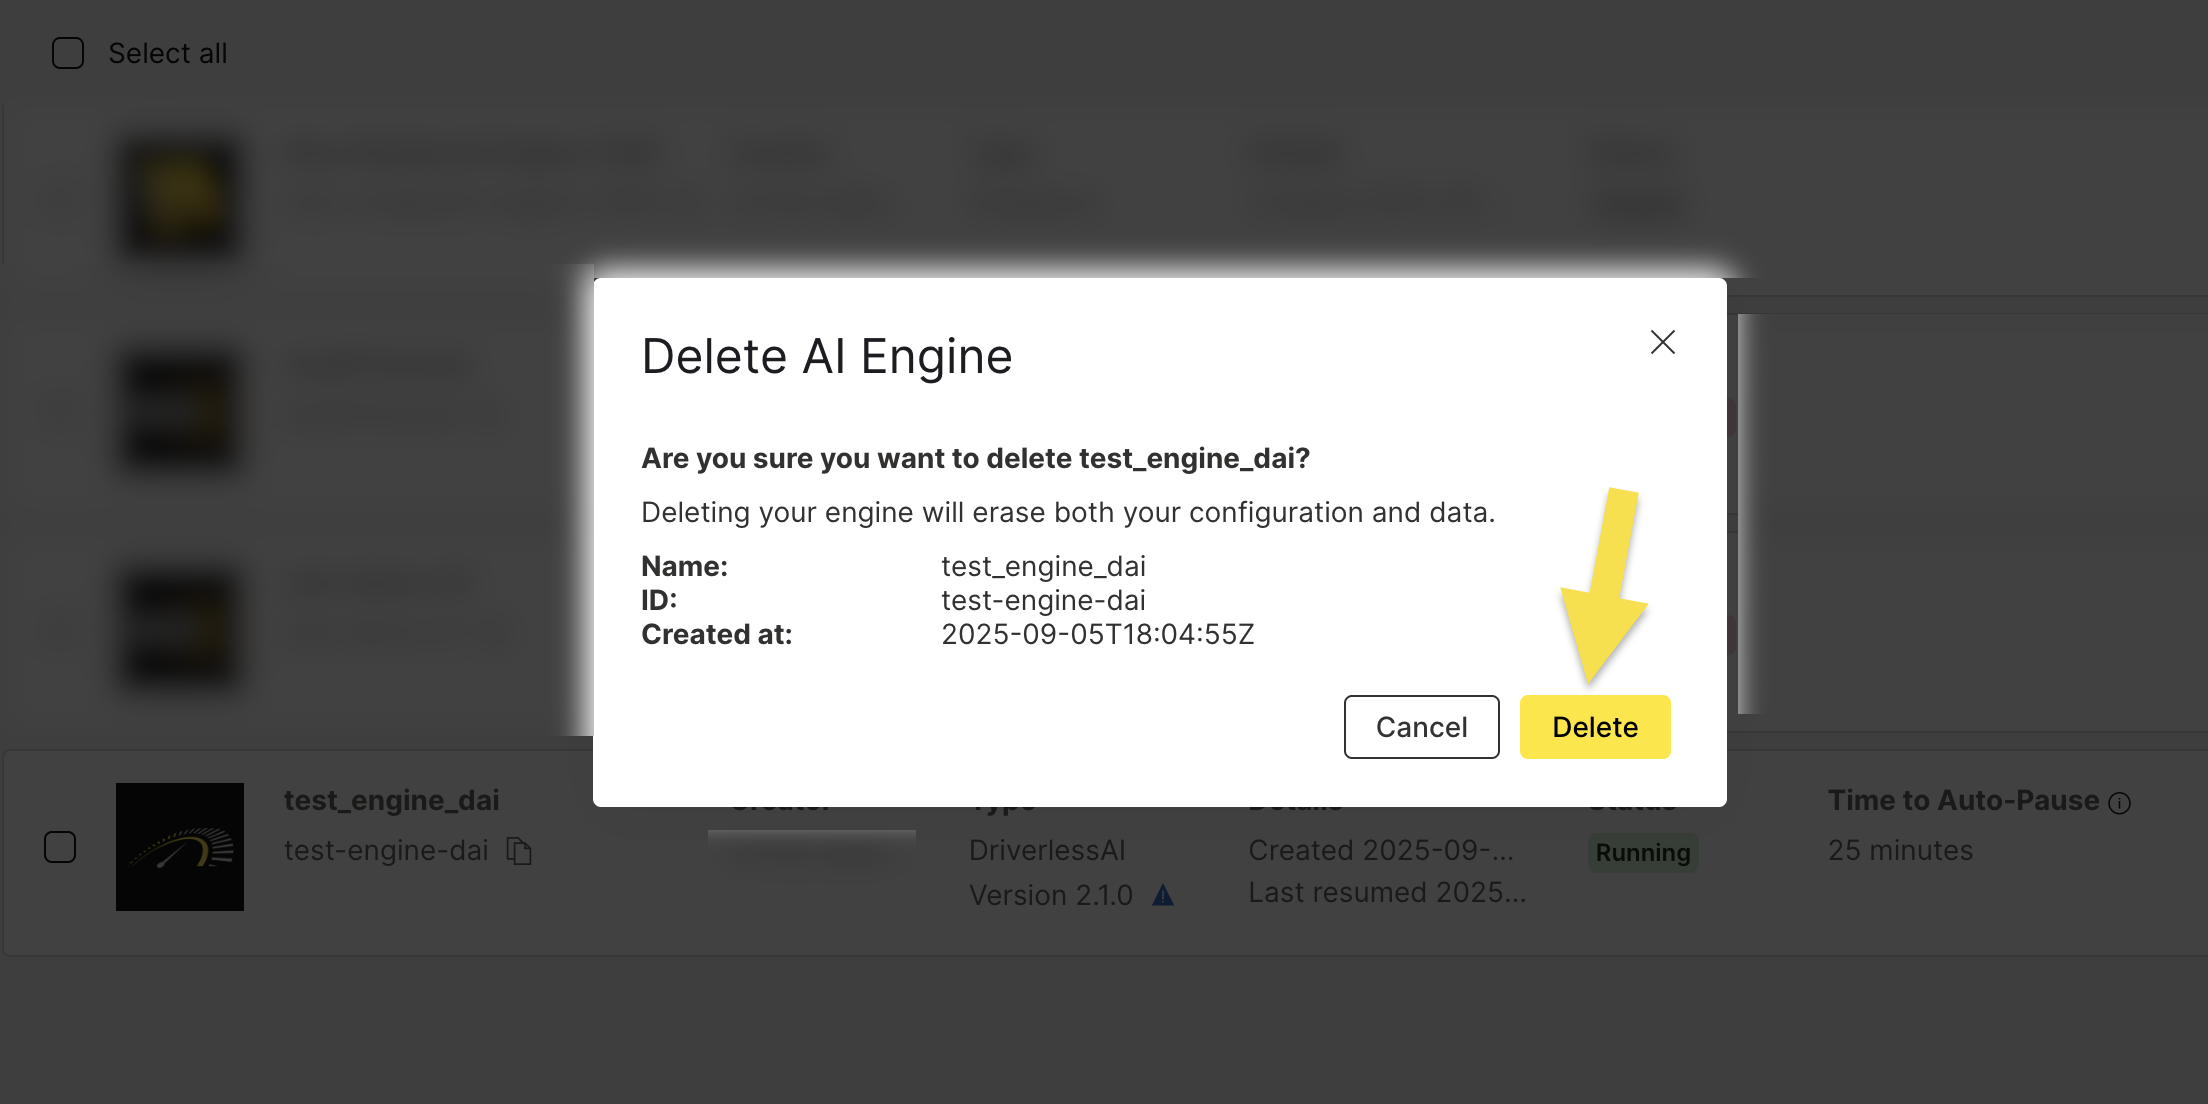Click the DriverlessAI type label
The image size is (2208, 1104).
[x=1047, y=851]
